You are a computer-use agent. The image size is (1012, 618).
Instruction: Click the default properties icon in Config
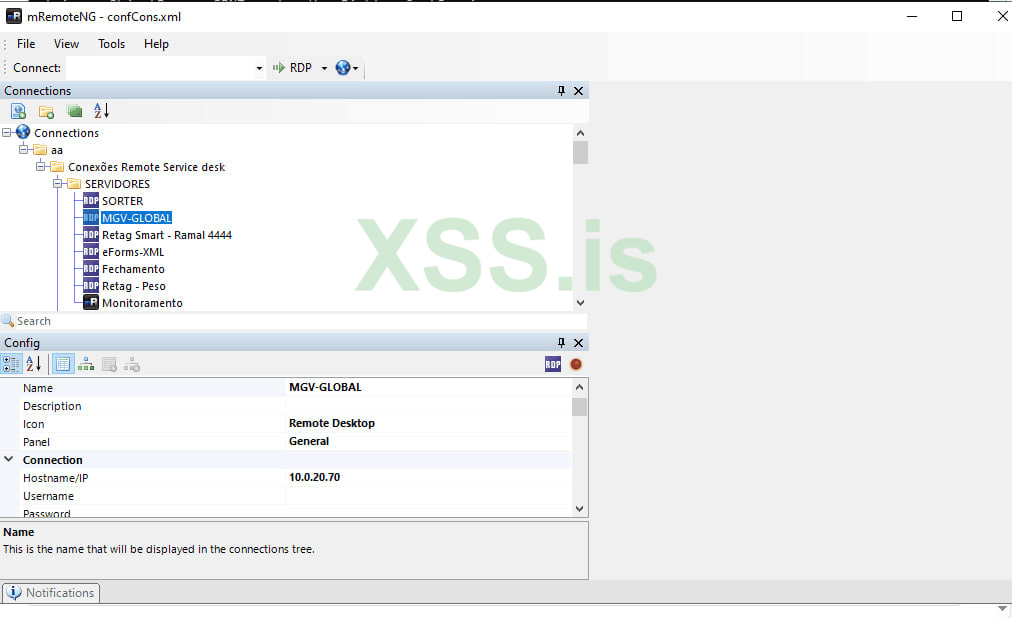click(x=109, y=364)
